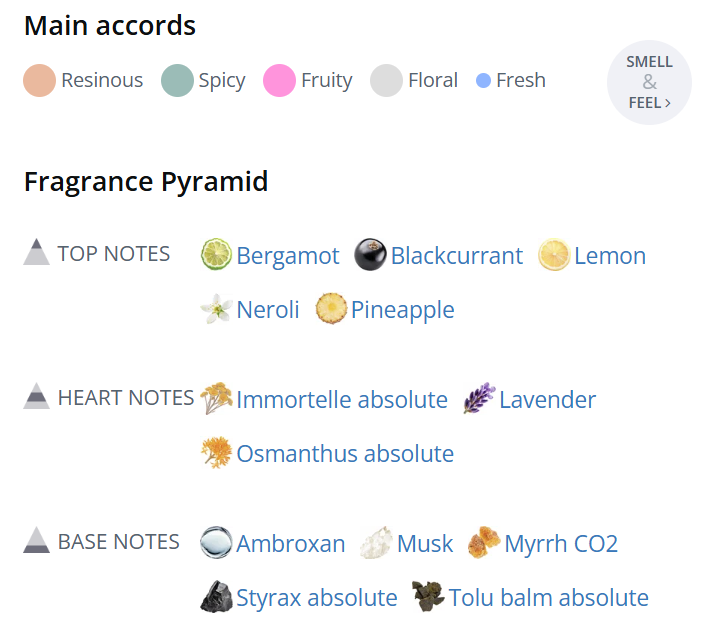Click the Ambroxan crystal icon
Screen dimensions: 706x634
coord(216,543)
